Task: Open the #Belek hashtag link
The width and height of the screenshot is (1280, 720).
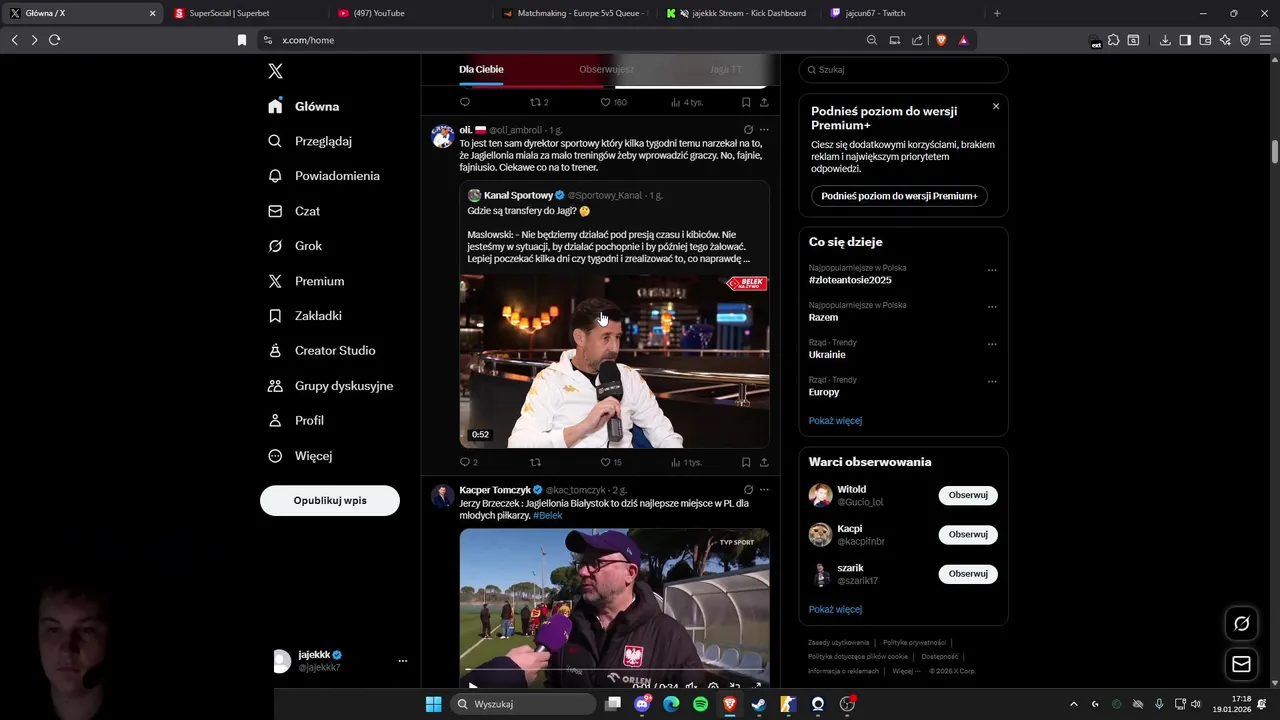Action: 548,515
